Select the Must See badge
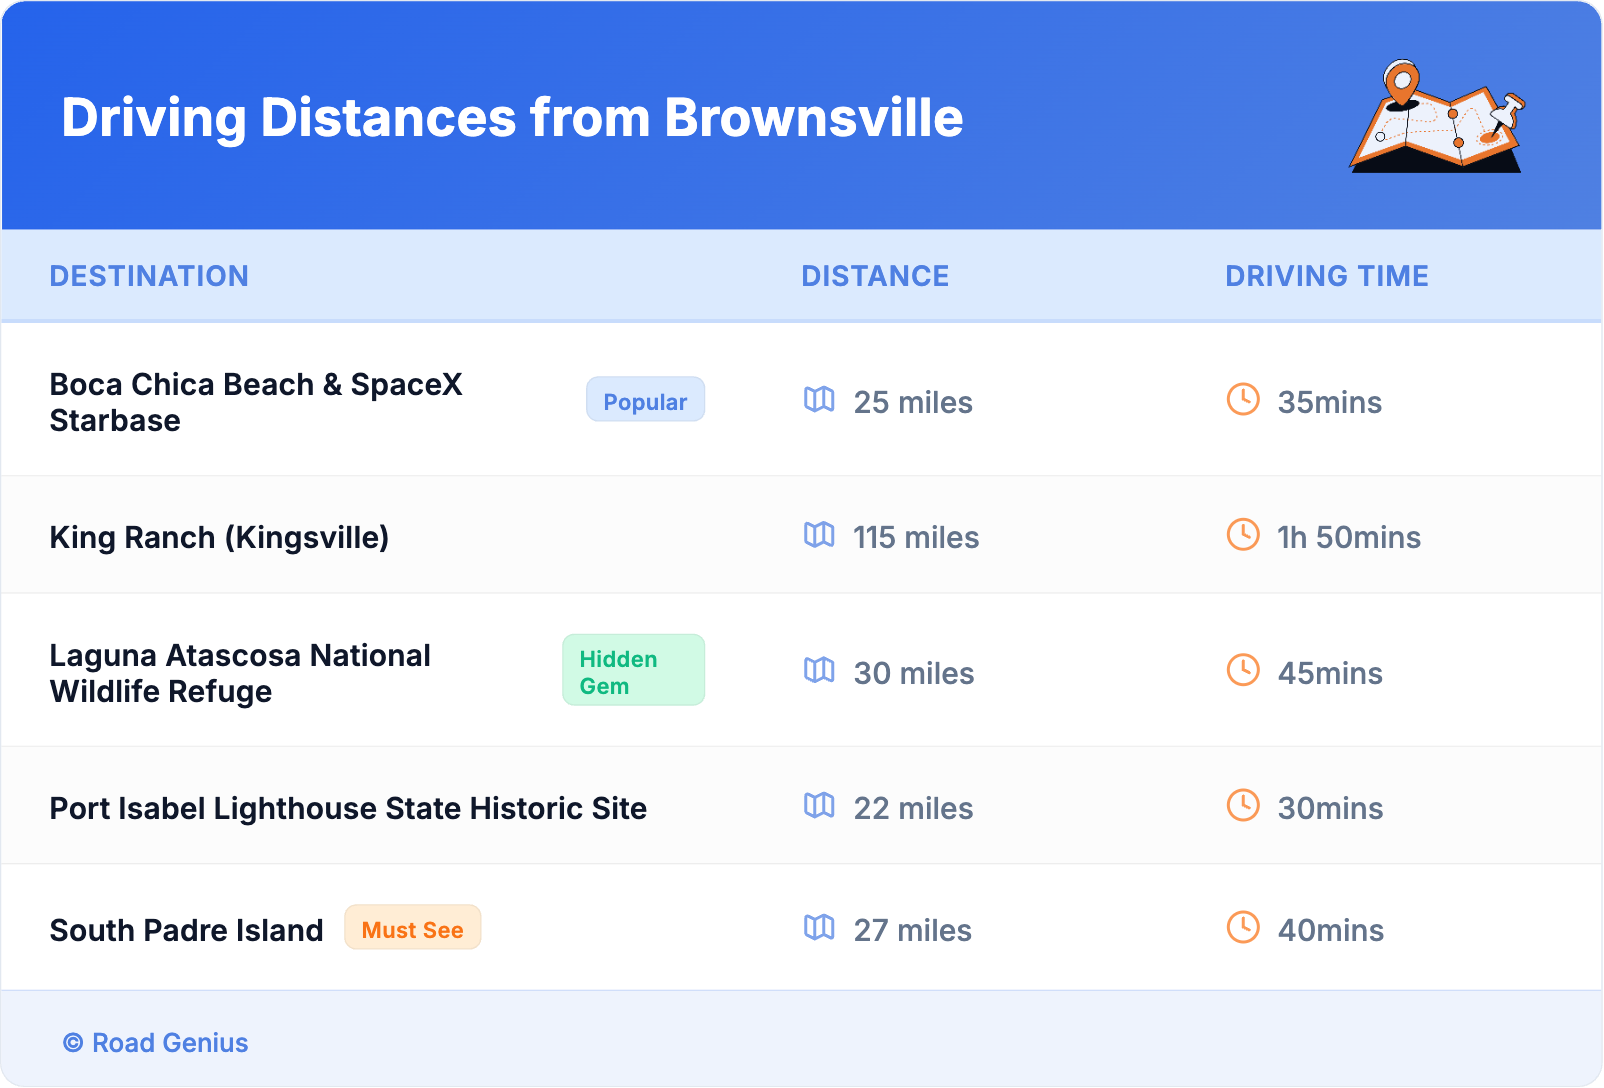This screenshot has height=1088, width=1604. coord(412,929)
